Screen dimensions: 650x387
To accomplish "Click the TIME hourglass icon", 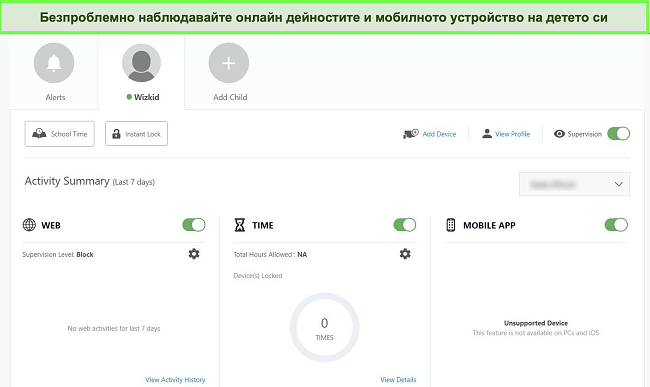I will [240, 225].
